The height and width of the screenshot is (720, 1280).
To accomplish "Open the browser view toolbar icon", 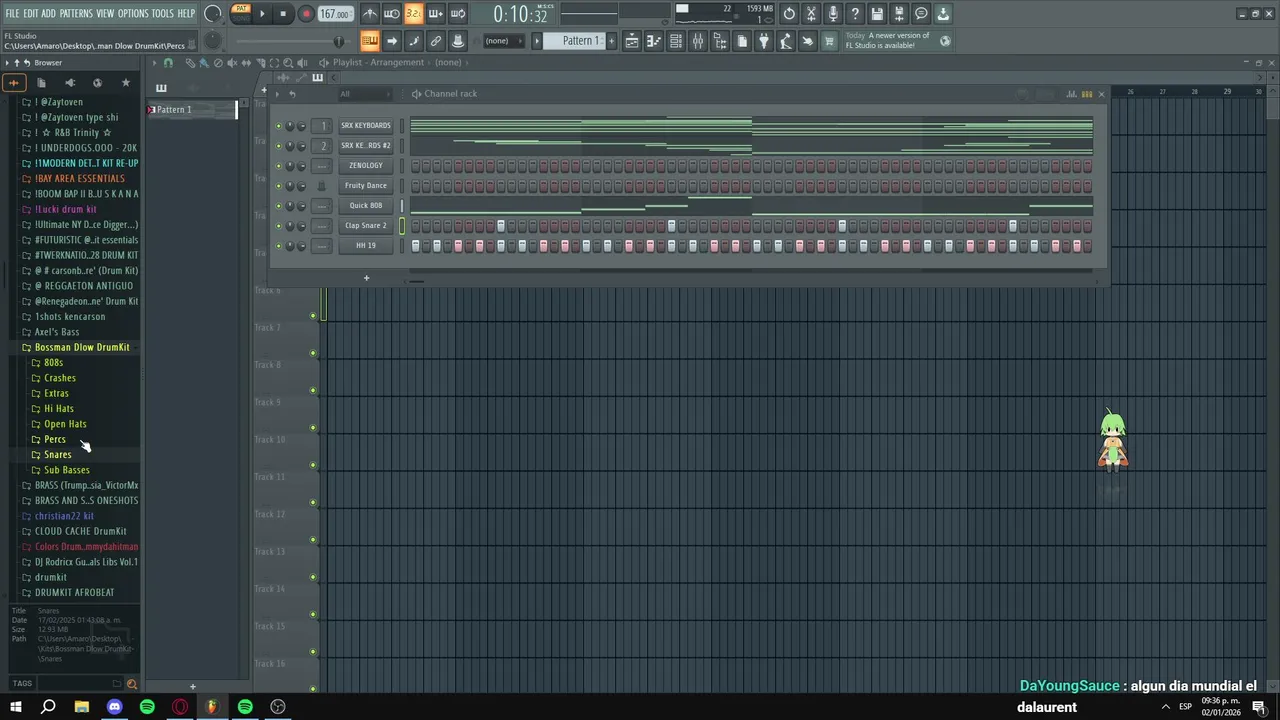I will click(720, 41).
